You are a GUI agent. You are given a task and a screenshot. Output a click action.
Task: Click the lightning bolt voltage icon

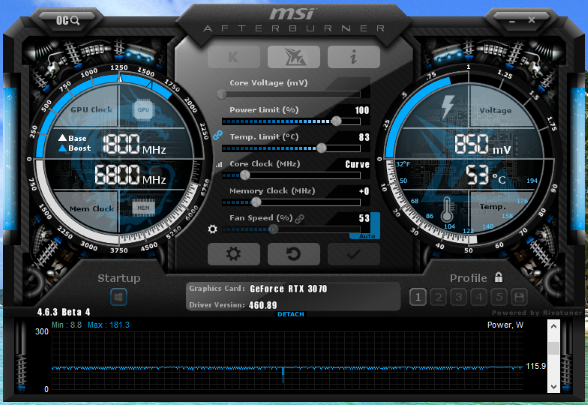click(448, 106)
